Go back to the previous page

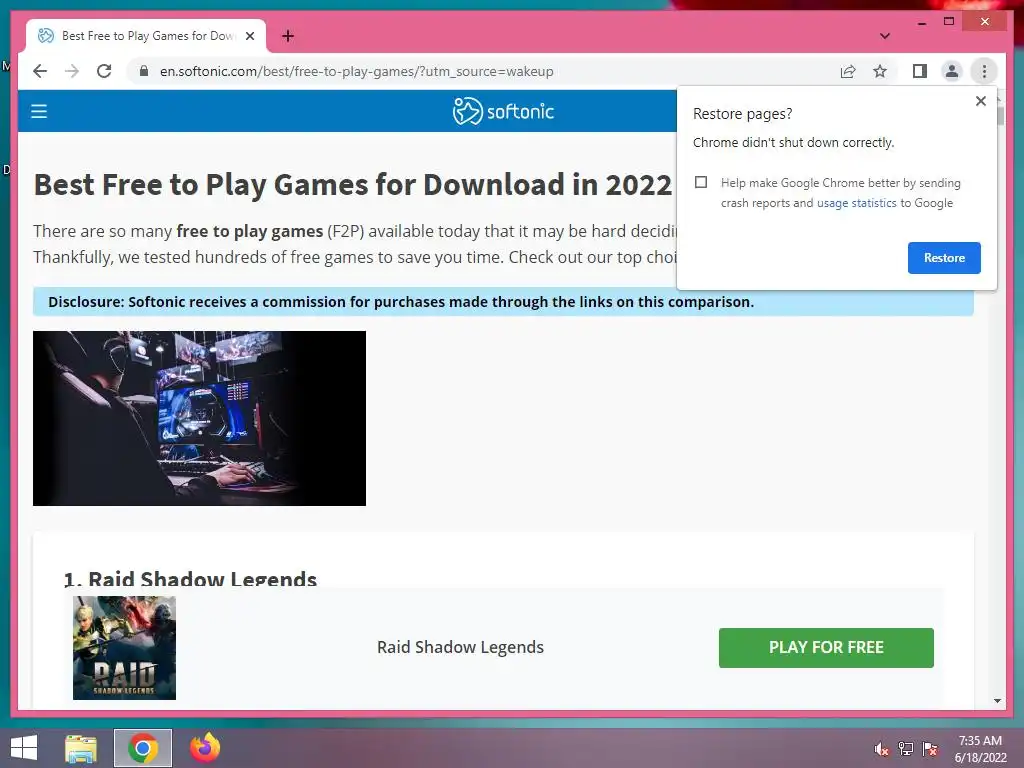click(x=40, y=71)
